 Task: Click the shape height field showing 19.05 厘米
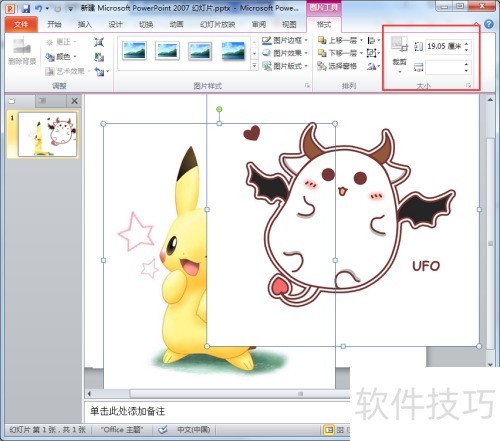444,46
